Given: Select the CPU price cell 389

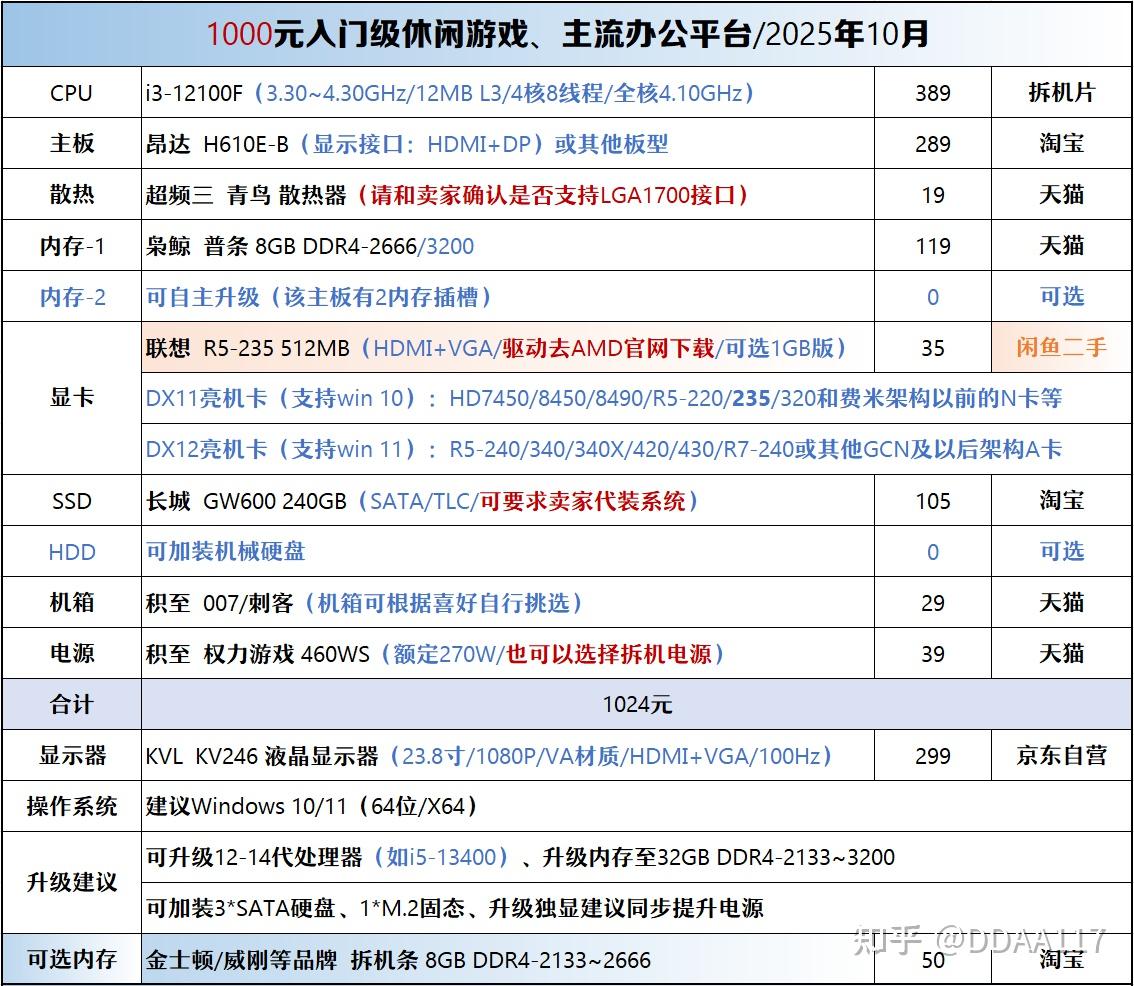Looking at the screenshot, I should [932, 93].
